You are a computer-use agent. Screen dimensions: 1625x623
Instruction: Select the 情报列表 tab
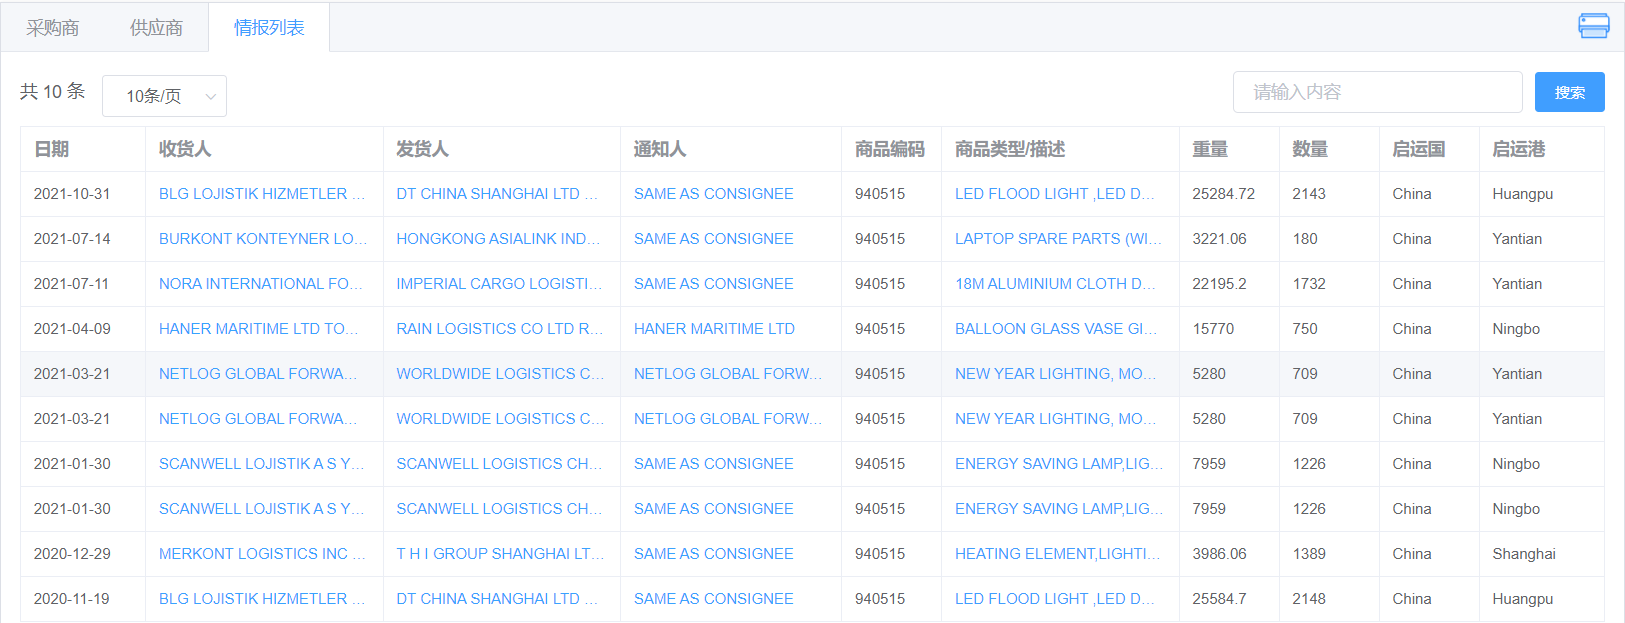[x=269, y=28]
